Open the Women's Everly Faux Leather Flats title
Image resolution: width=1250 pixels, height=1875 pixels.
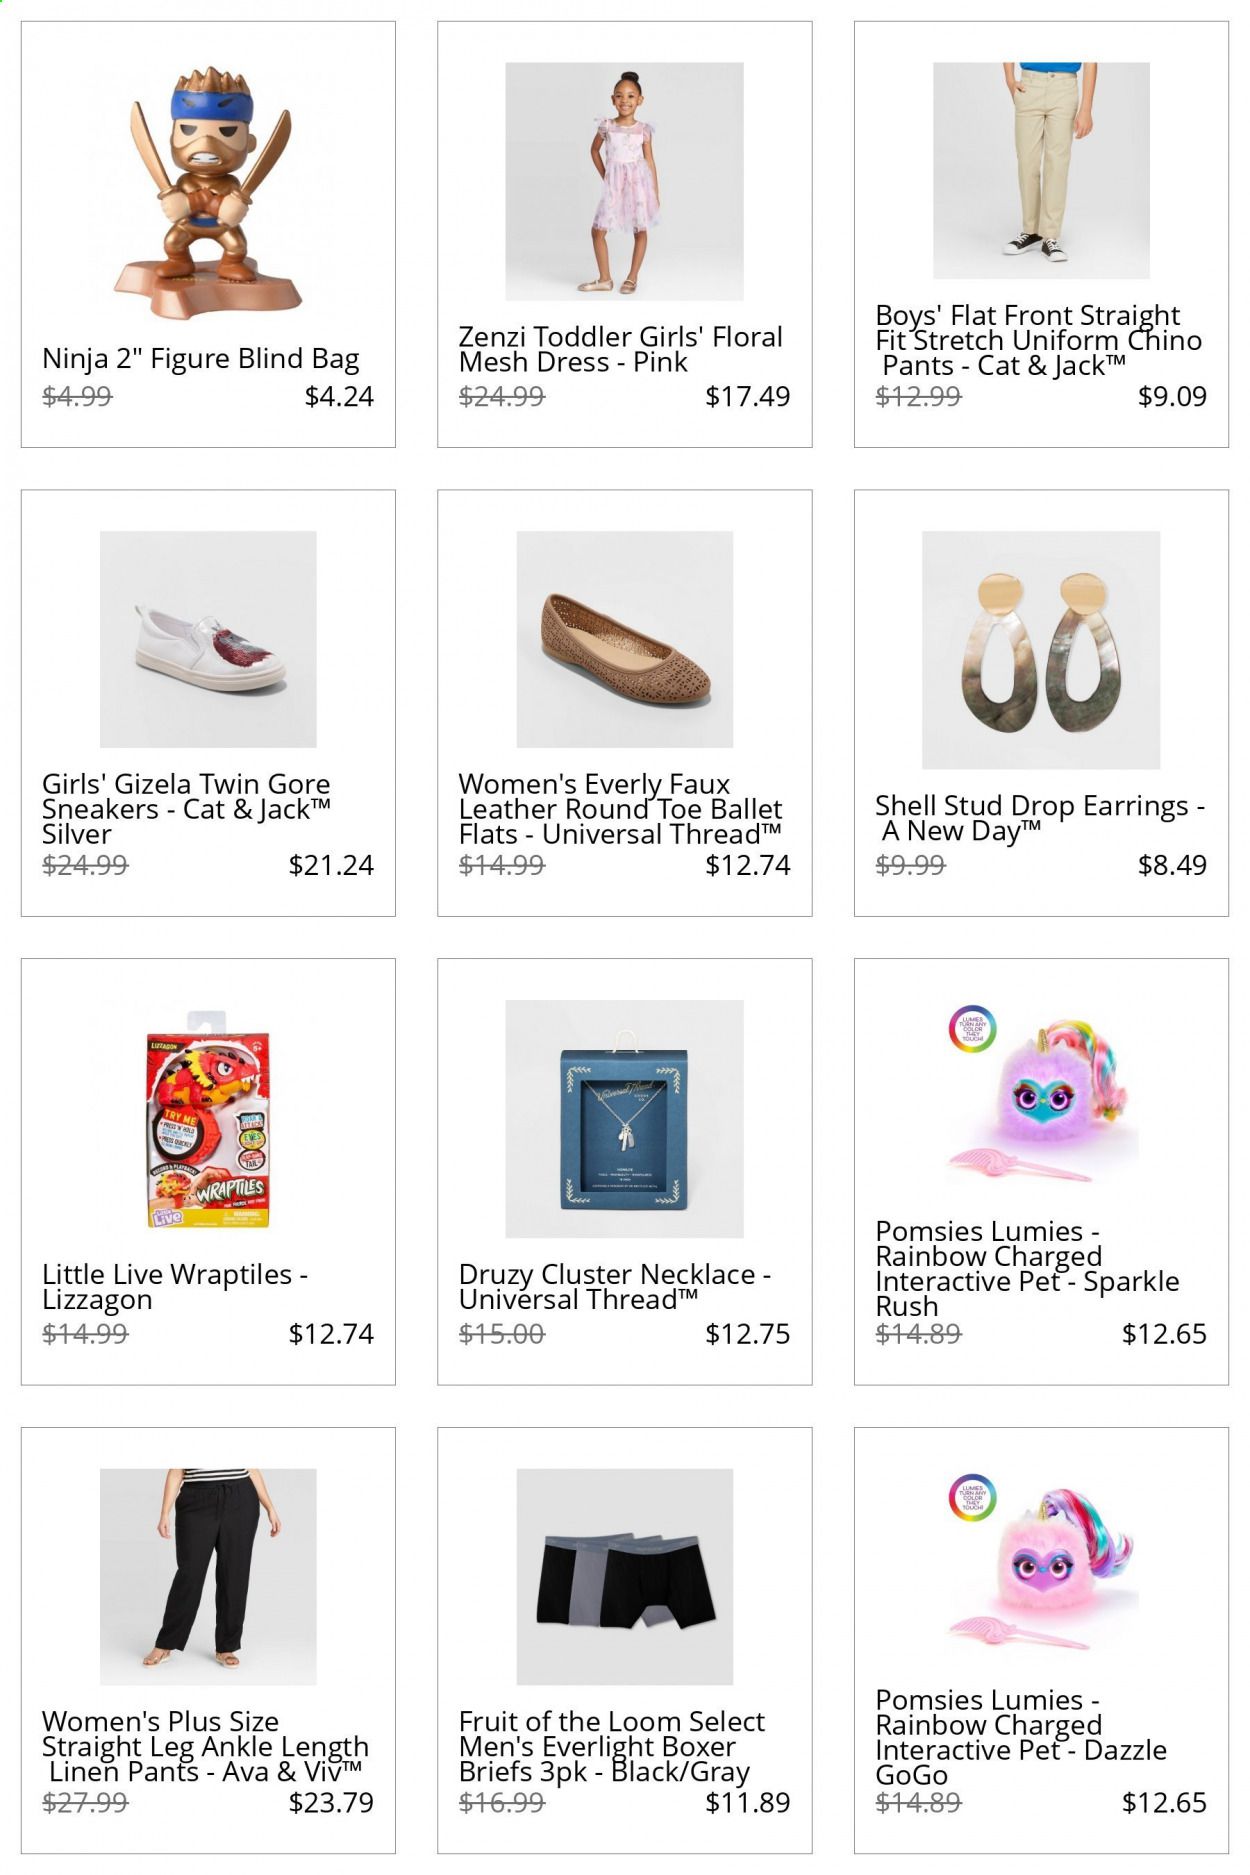coord(620,809)
